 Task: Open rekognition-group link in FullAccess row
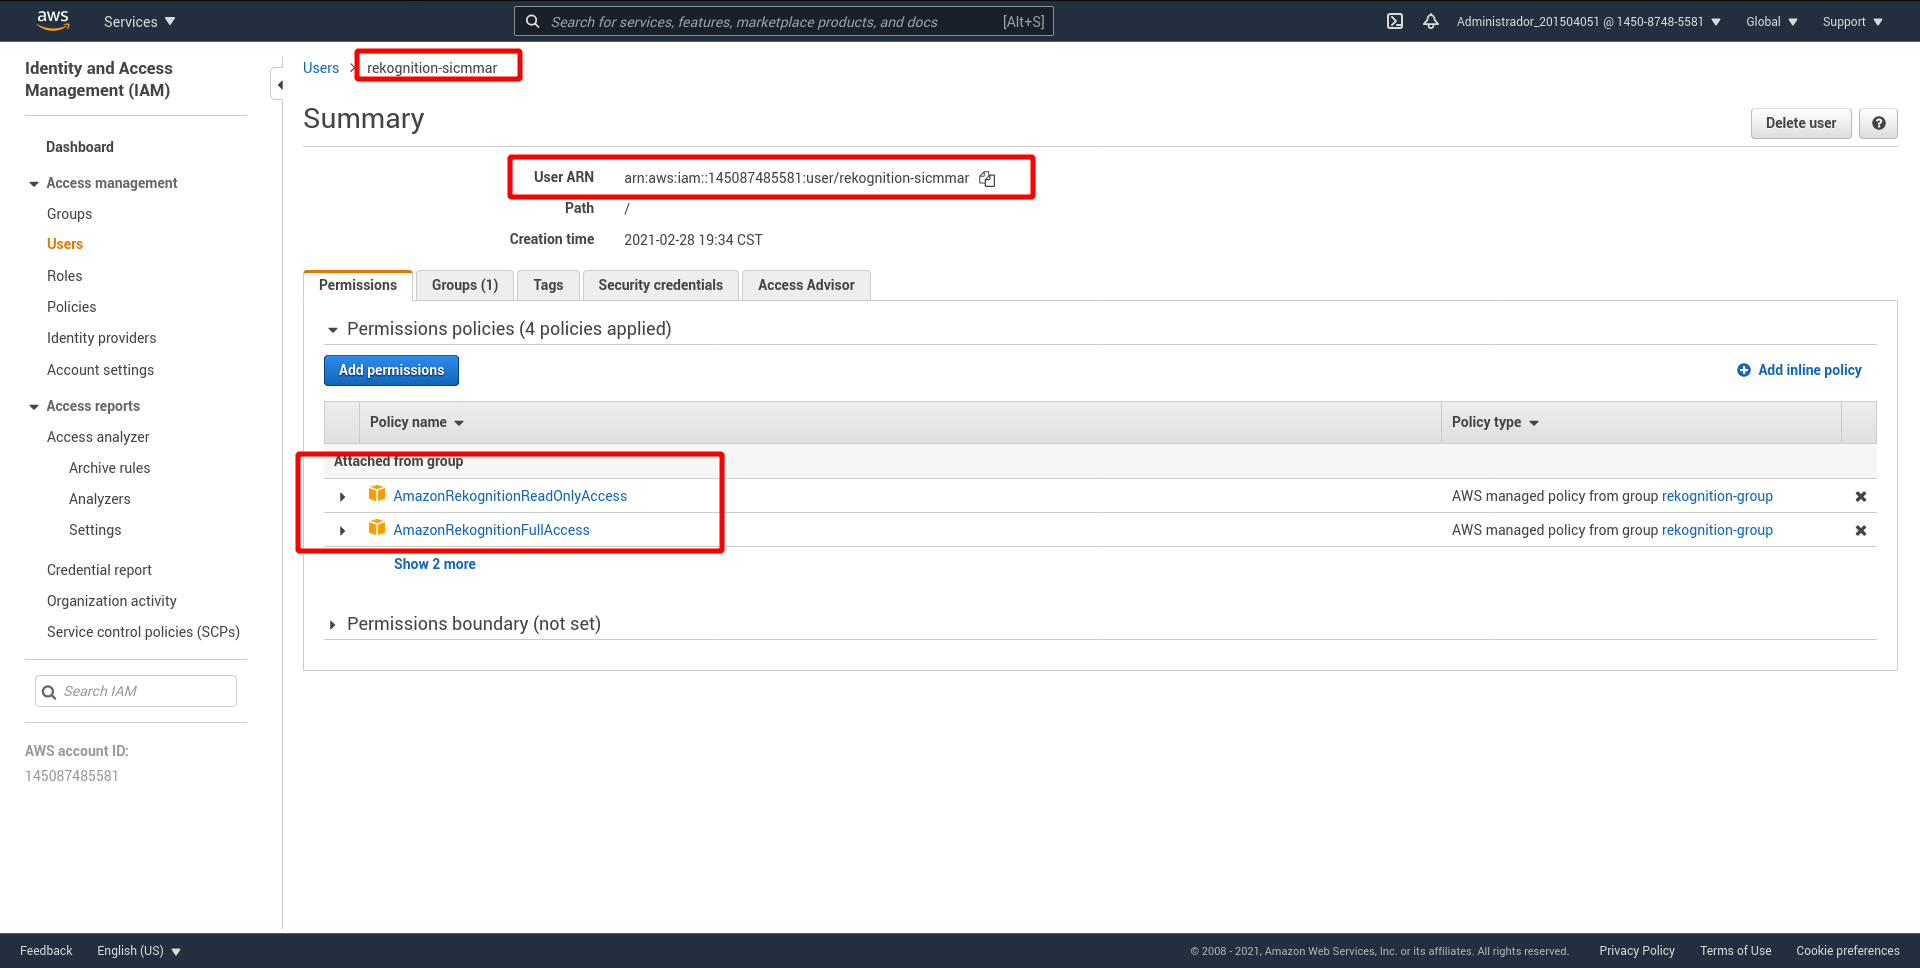[x=1717, y=530]
